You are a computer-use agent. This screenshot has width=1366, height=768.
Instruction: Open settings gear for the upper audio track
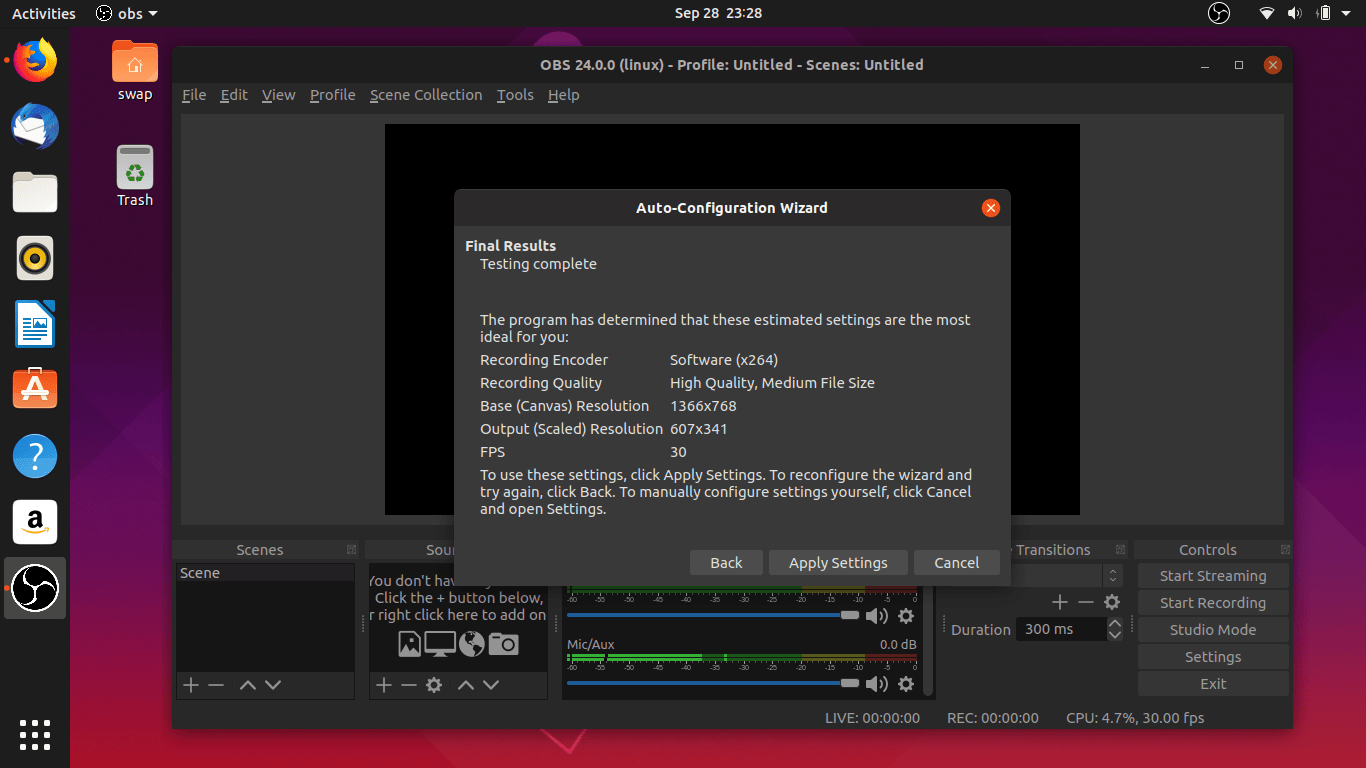pyautogui.click(x=906, y=616)
